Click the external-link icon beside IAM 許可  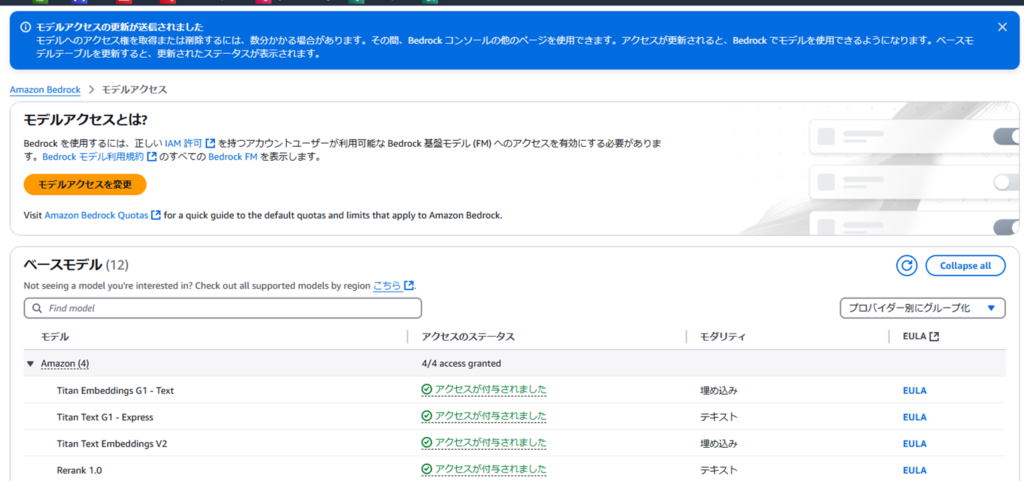click(x=210, y=143)
